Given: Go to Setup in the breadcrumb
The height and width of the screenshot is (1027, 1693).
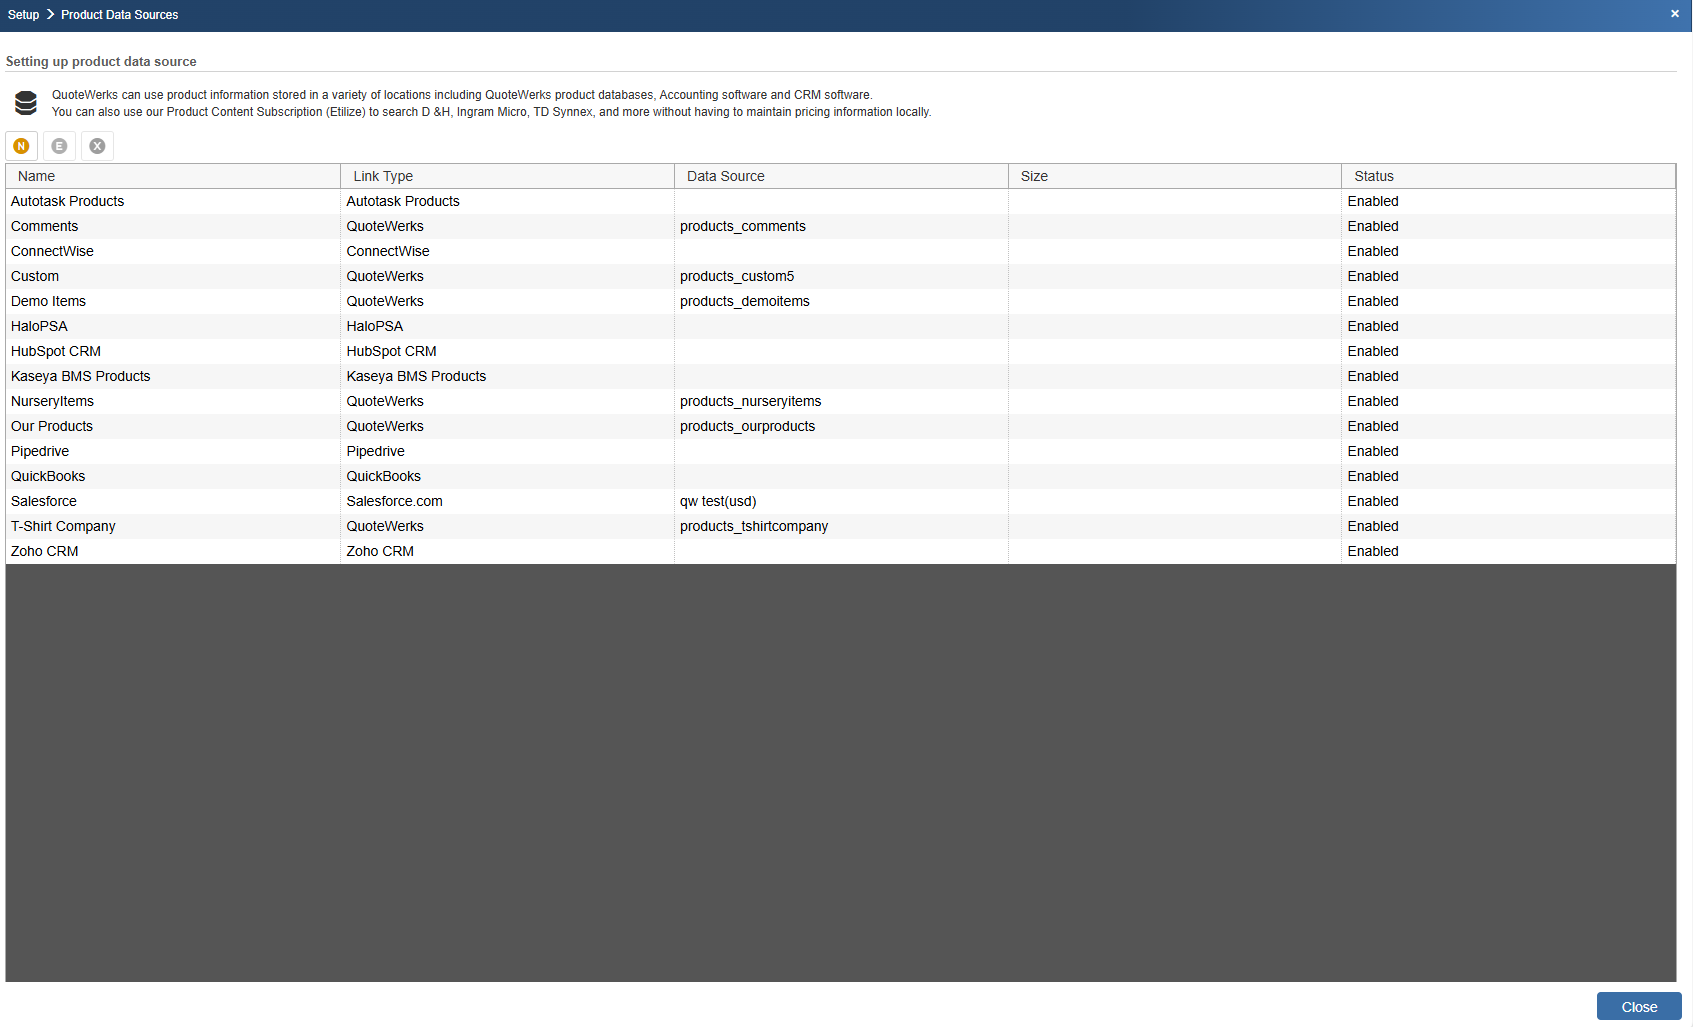Looking at the screenshot, I should [24, 15].
